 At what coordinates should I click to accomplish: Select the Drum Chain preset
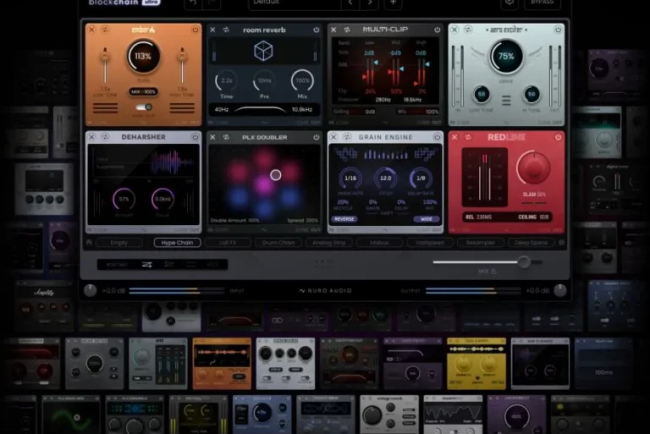tap(279, 242)
